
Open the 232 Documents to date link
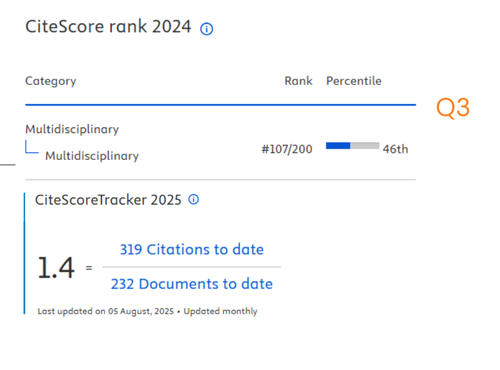click(x=192, y=284)
